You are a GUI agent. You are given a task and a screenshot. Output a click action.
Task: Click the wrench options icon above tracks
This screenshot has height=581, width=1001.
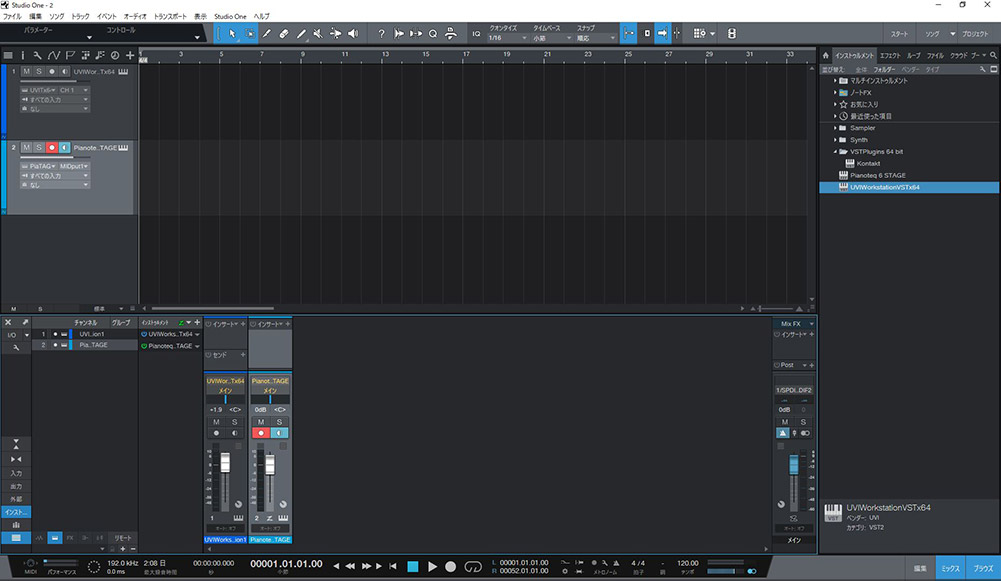pyautogui.click(x=38, y=56)
